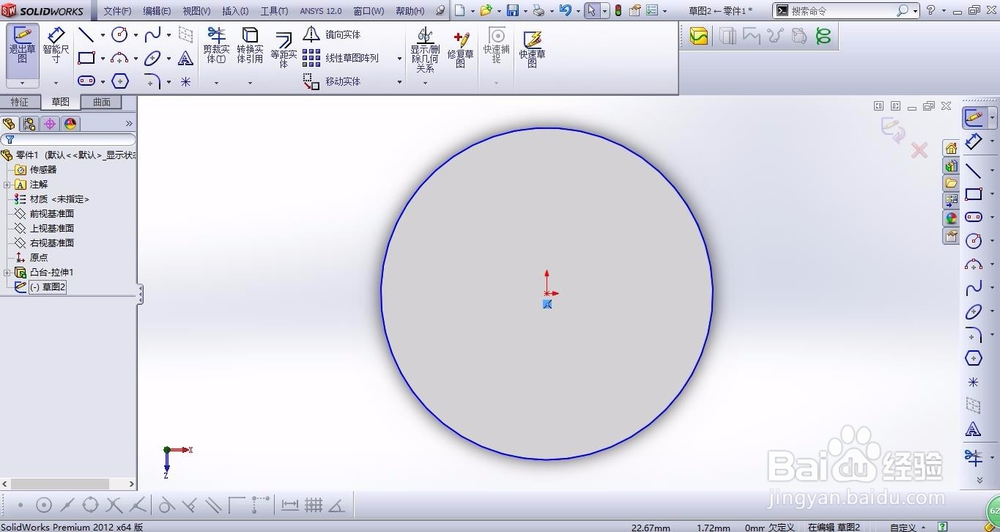Click the Rebuild traffic light icon
The width and height of the screenshot is (1000, 532).
[x=618, y=10]
